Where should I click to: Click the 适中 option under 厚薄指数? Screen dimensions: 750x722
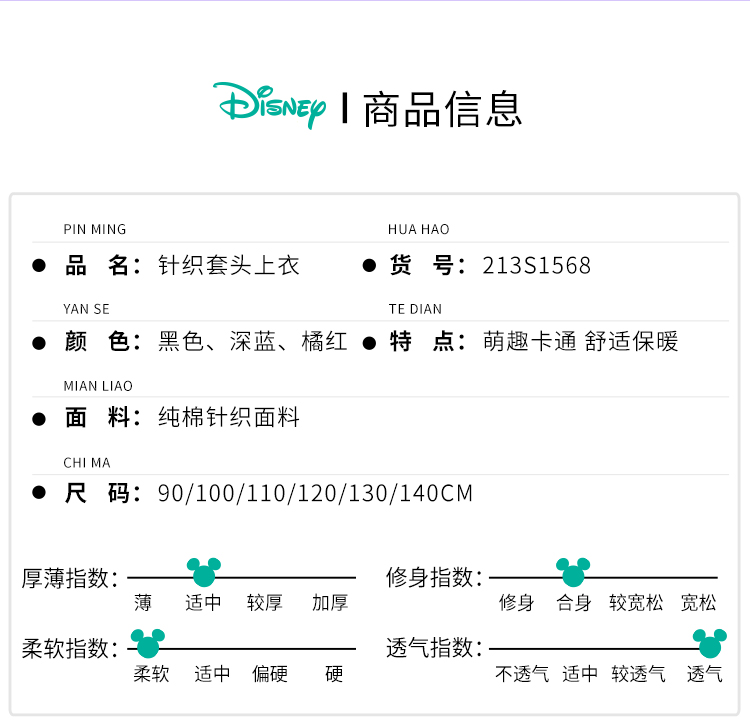(203, 603)
